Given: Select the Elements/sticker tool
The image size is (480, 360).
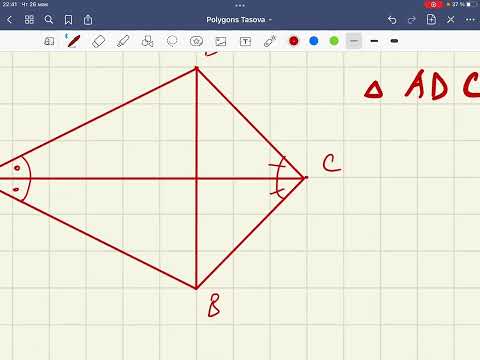Looking at the screenshot, I should coord(196,41).
